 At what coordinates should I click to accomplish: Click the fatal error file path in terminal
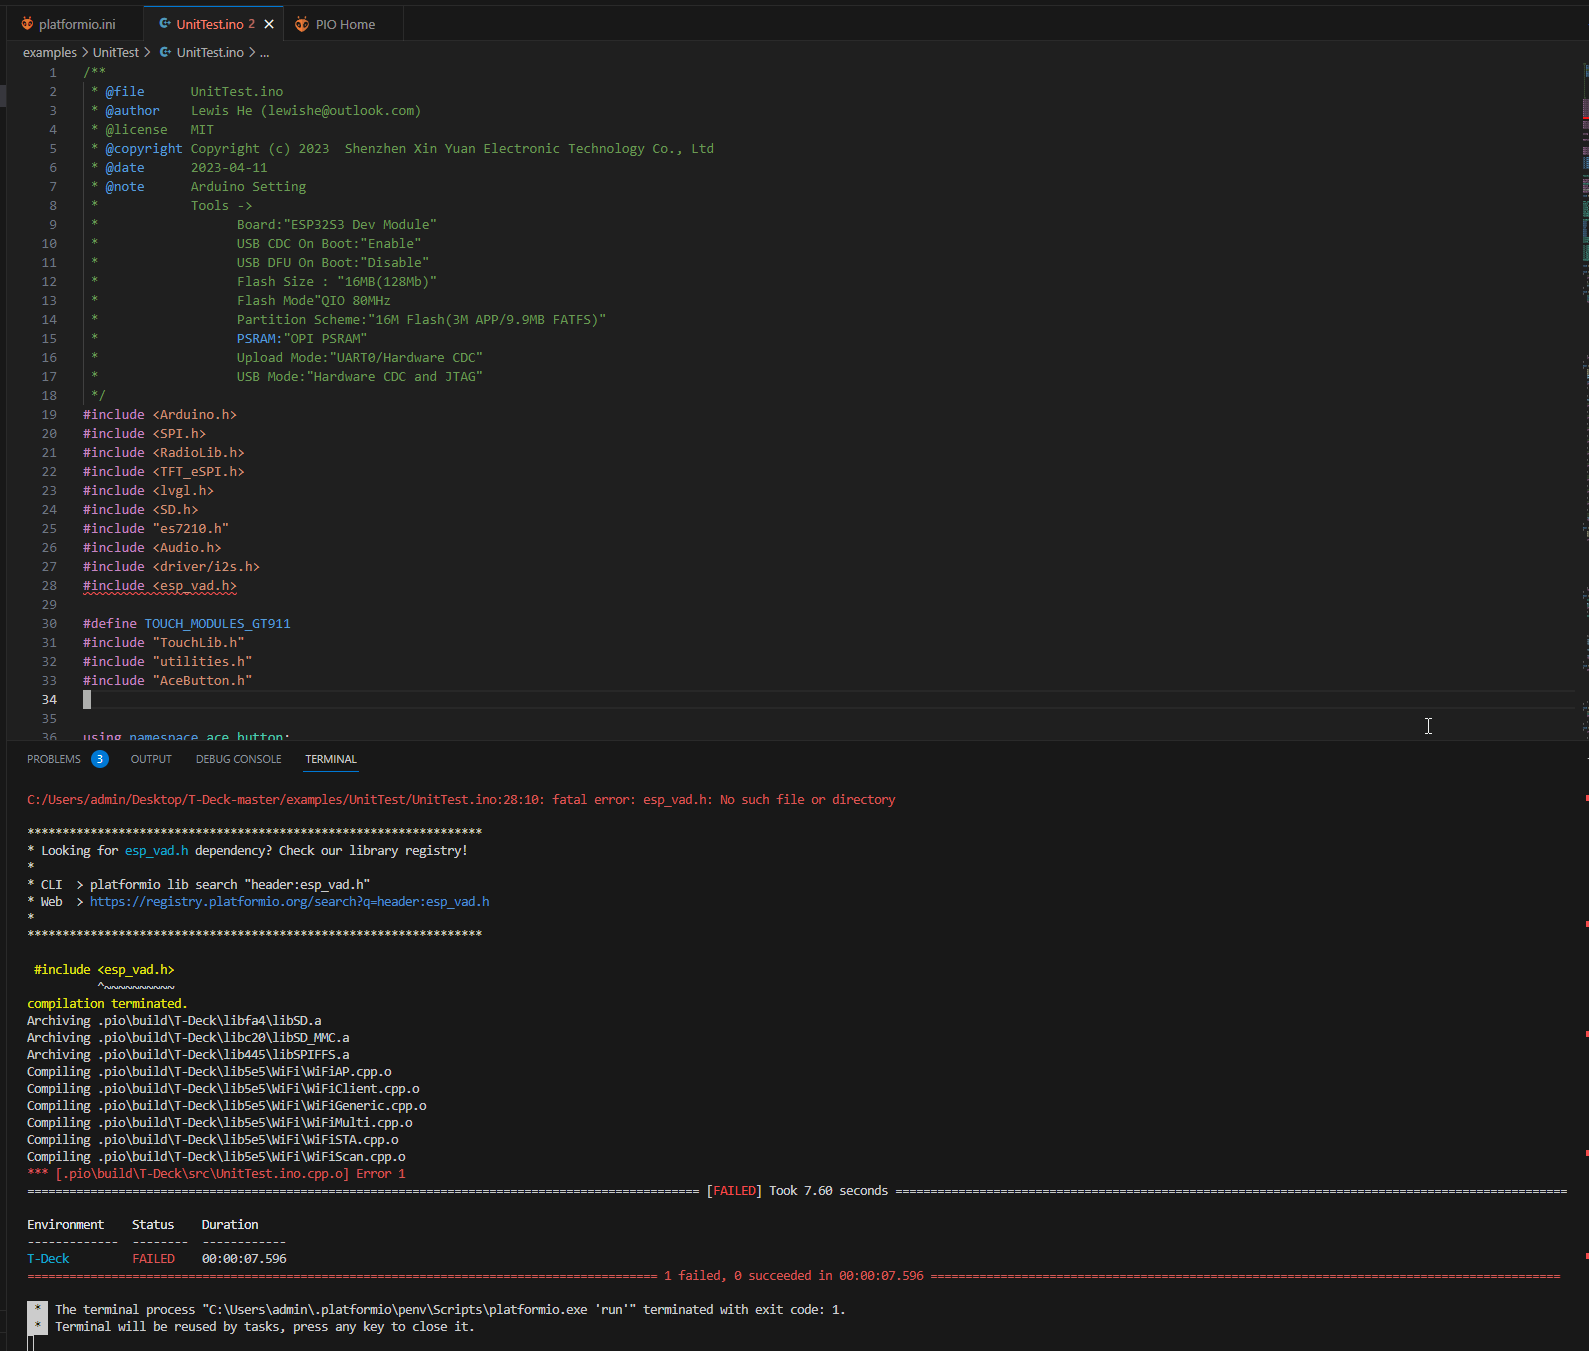(285, 800)
